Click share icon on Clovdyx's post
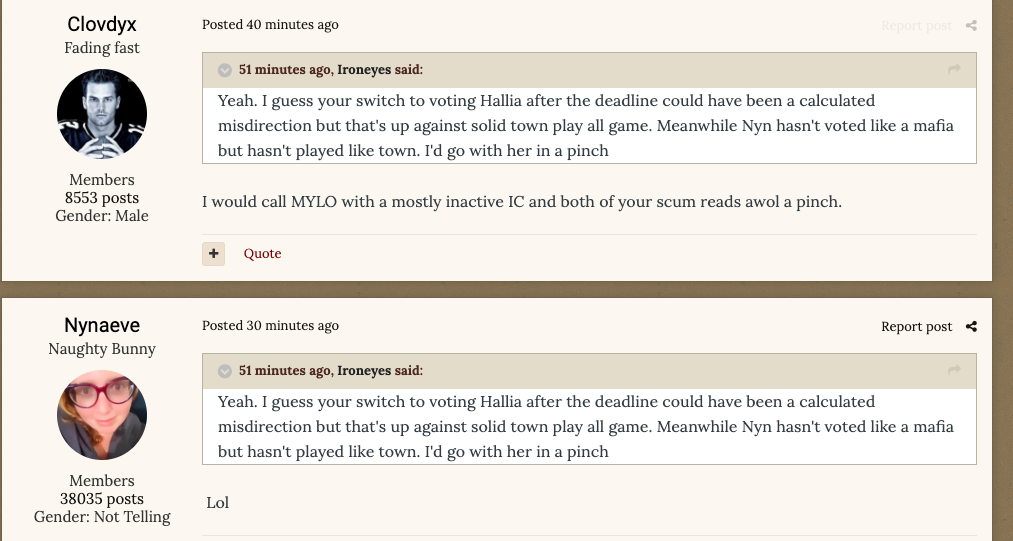 [971, 25]
